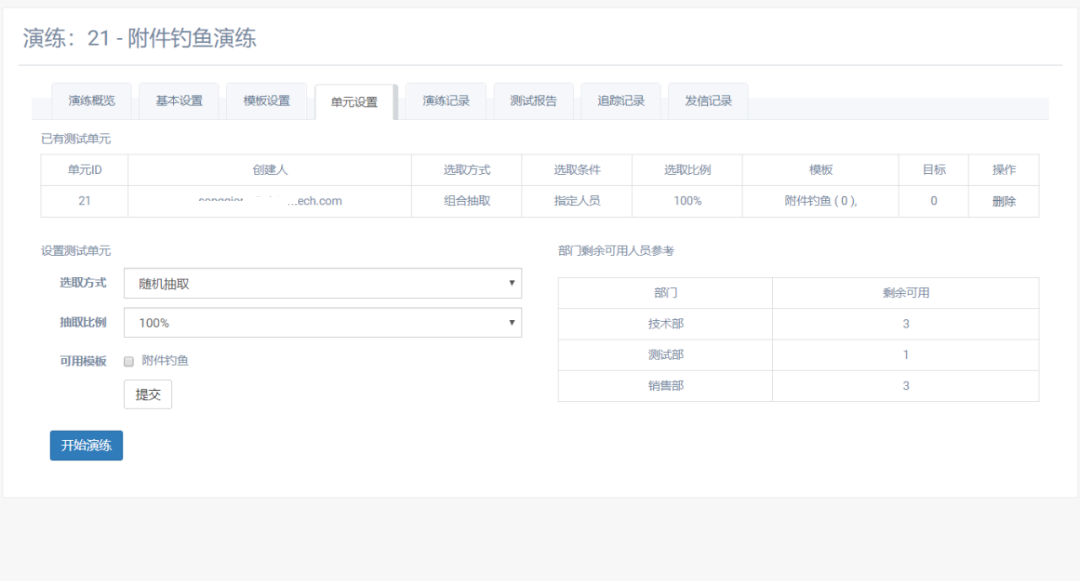Click remaining count for 技术部
The height and width of the screenshot is (581, 1080).
[x=905, y=324]
